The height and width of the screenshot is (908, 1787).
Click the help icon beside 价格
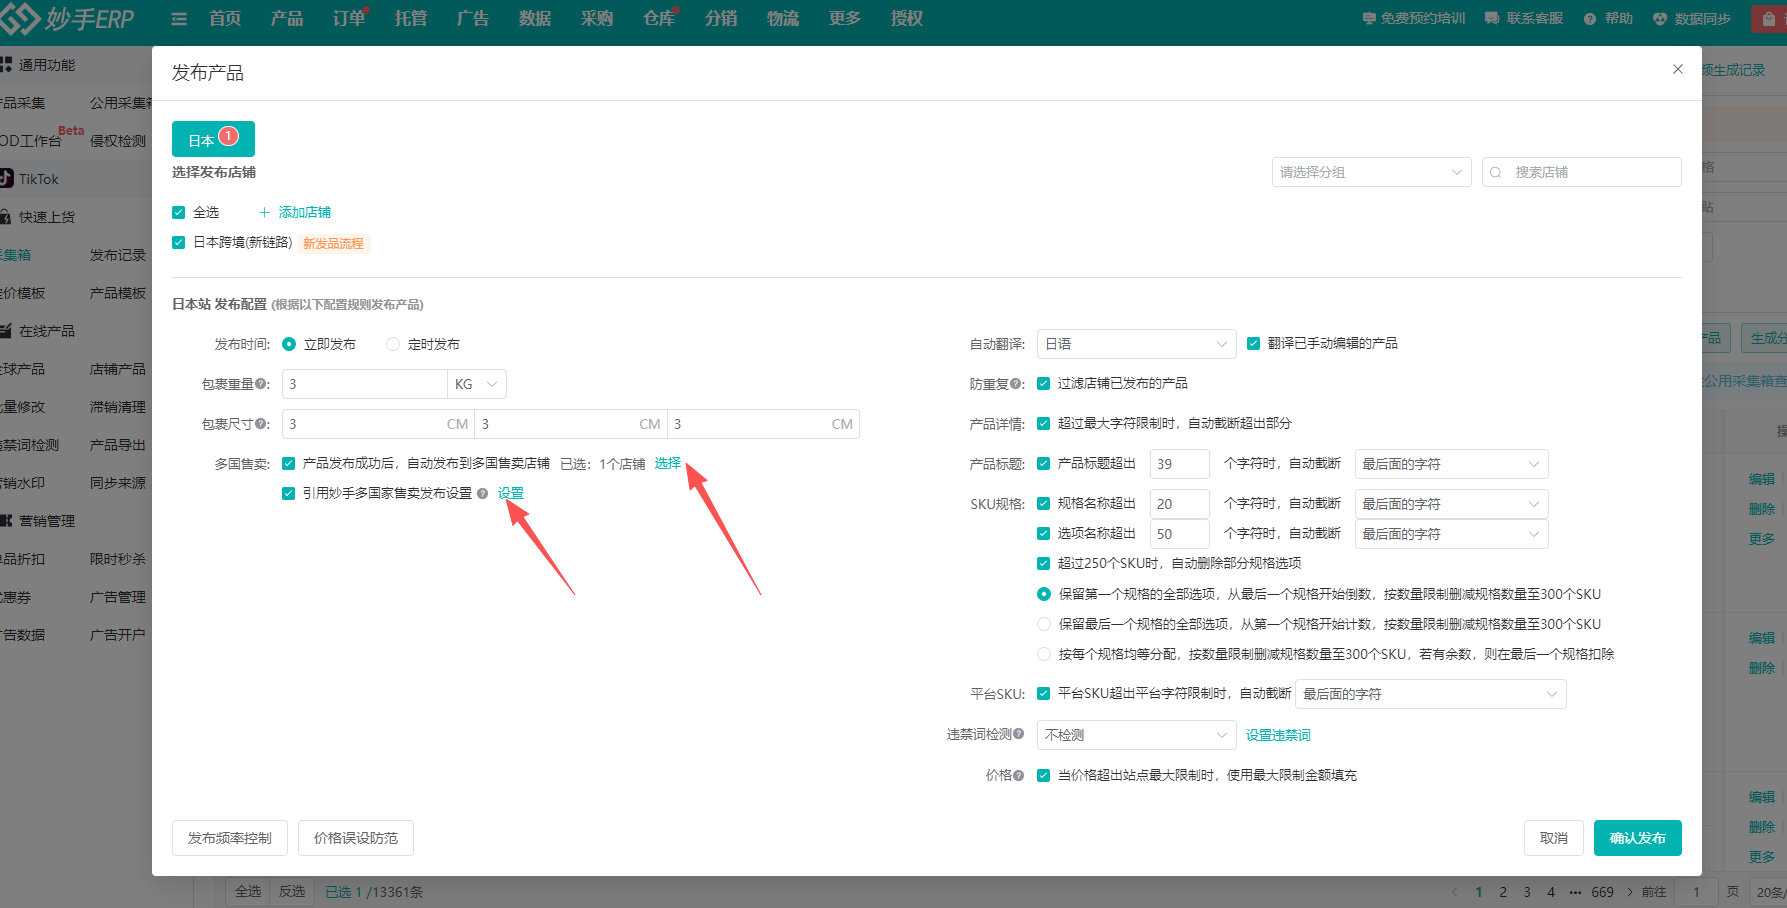pyautogui.click(x=1018, y=775)
